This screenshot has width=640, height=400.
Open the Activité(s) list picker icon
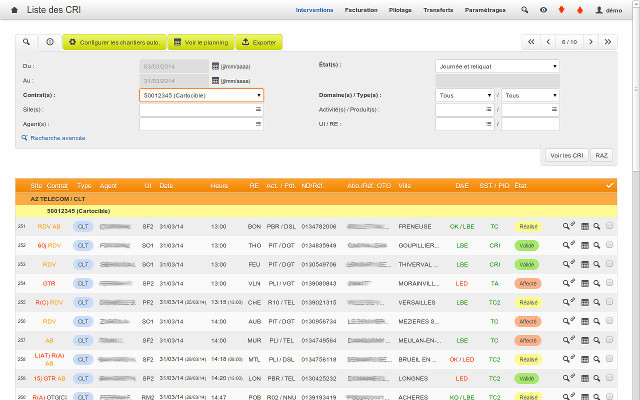click(489, 109)
